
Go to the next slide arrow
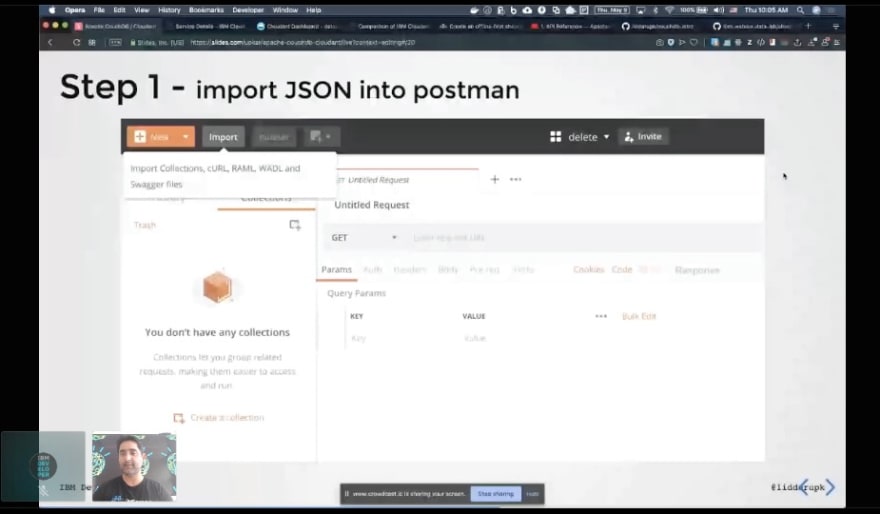(830, 487)
